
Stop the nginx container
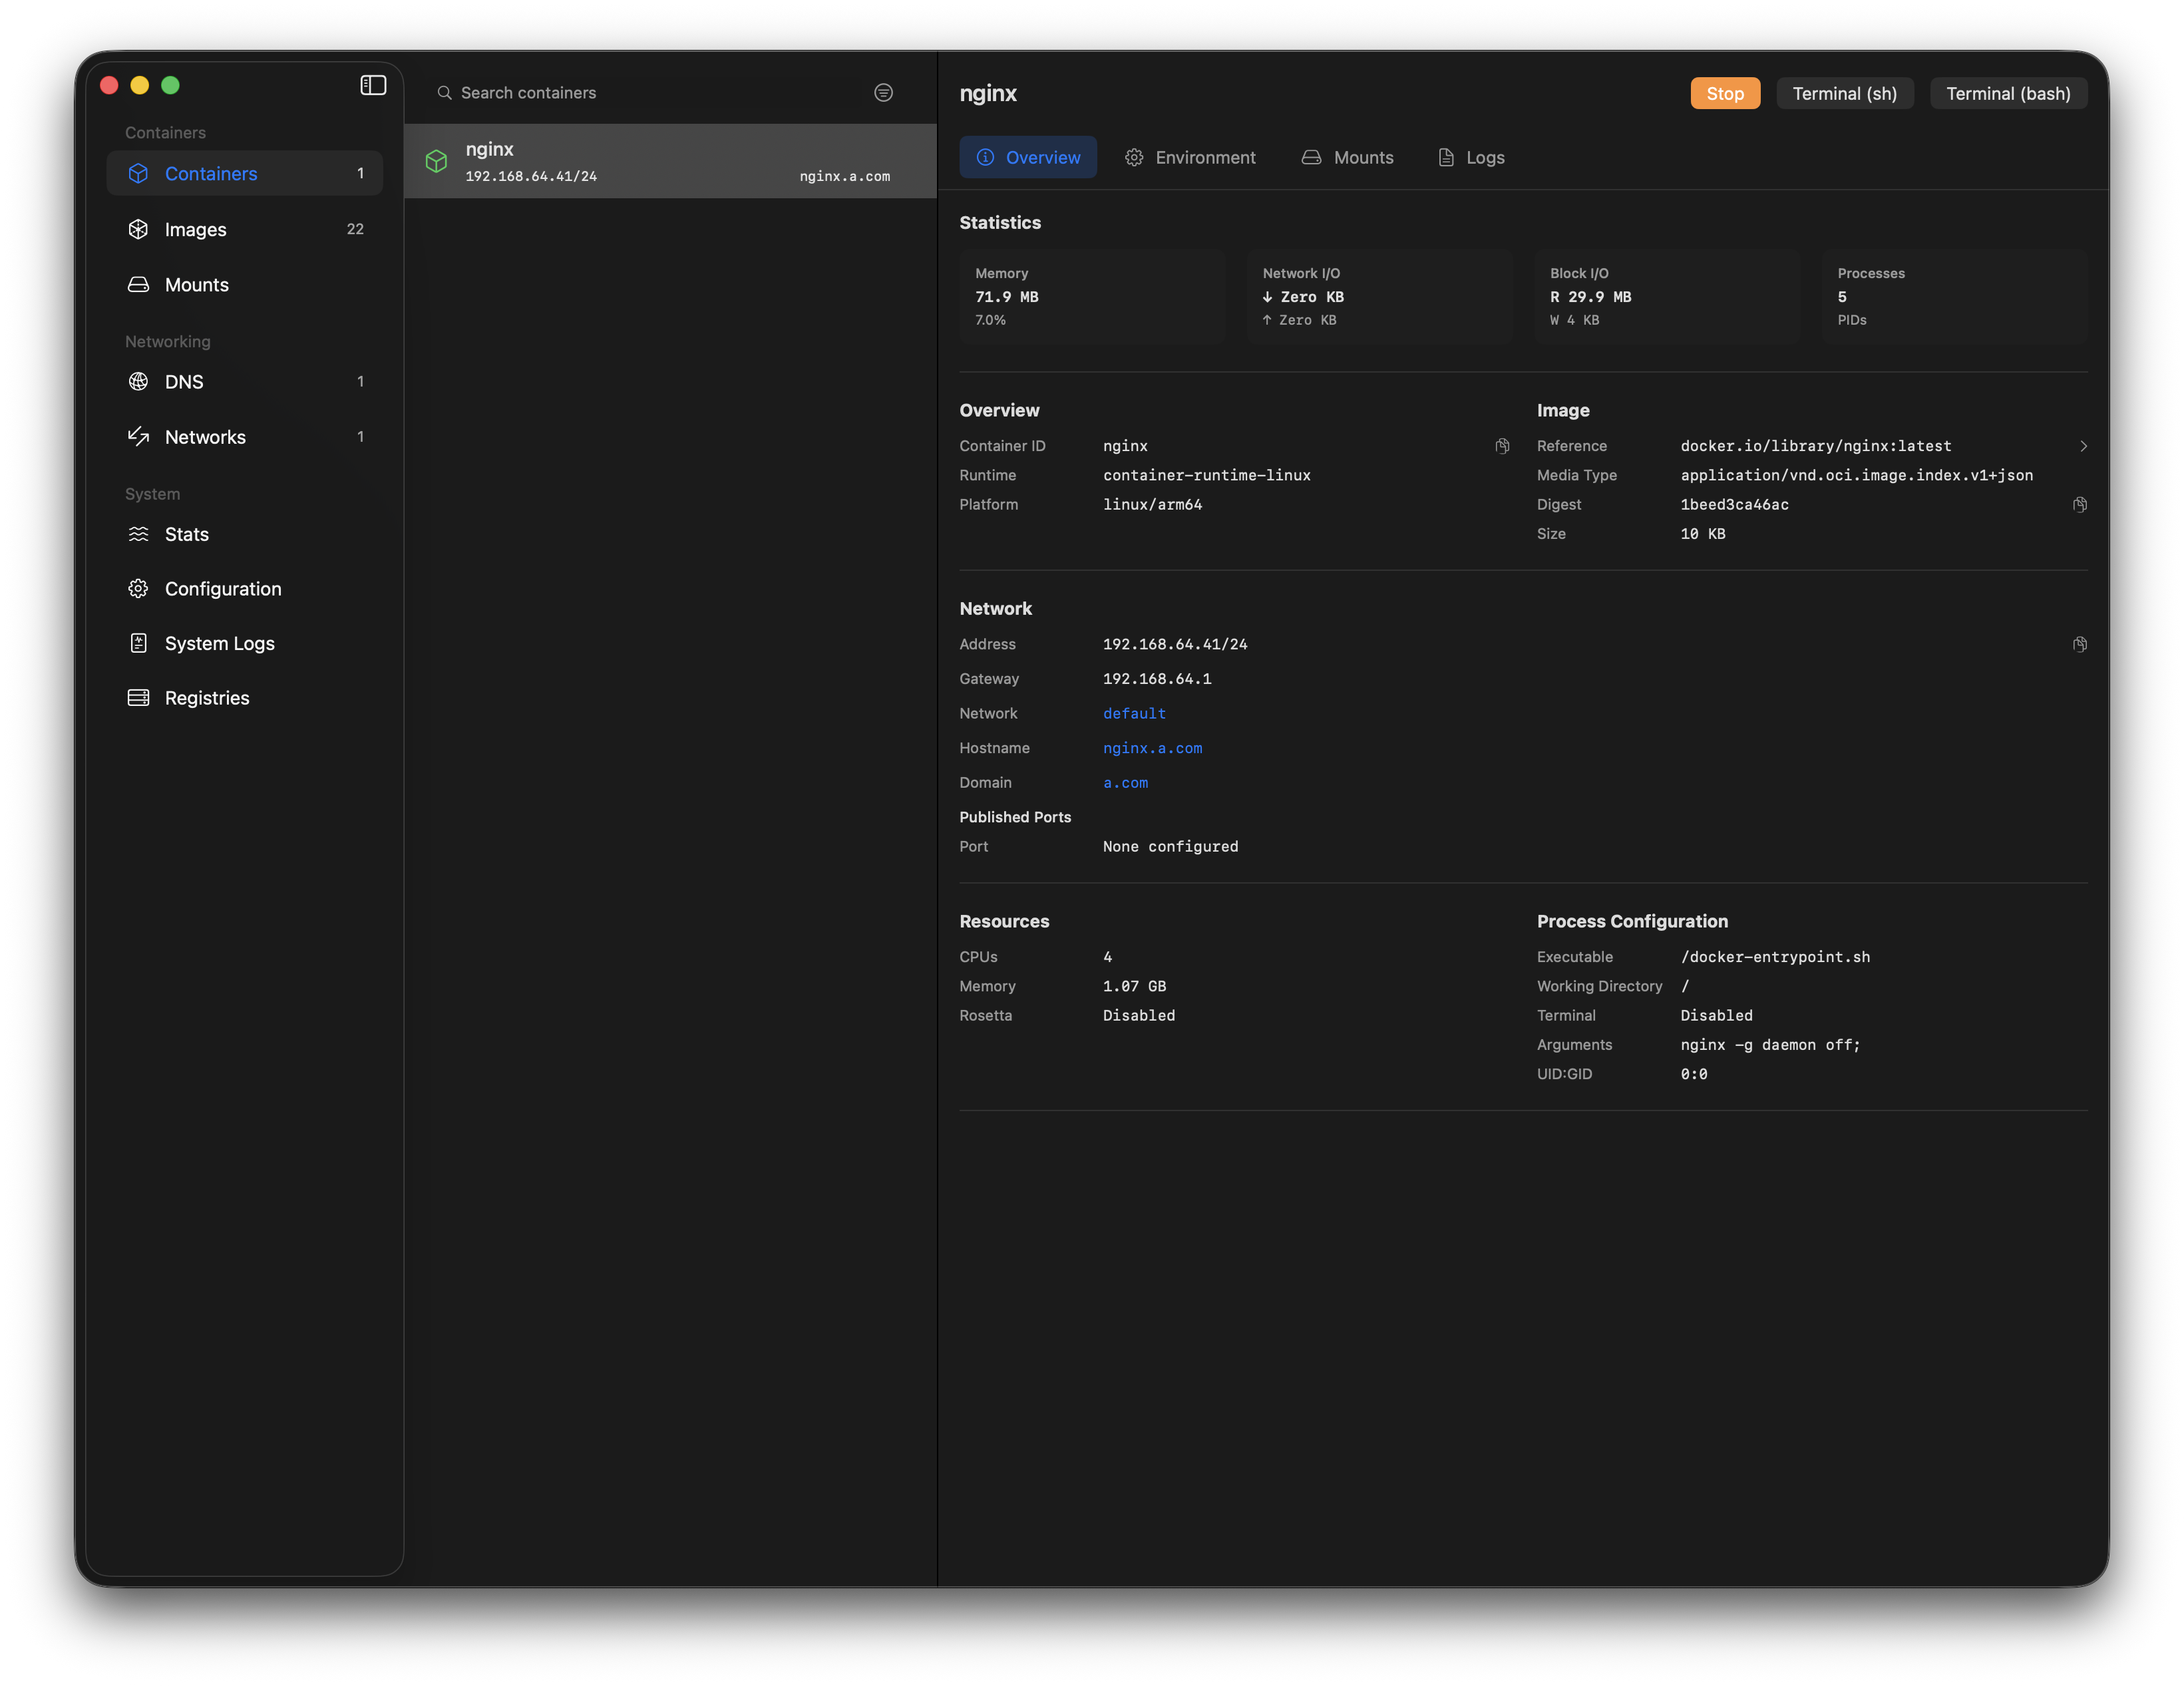click(1724, 93)
